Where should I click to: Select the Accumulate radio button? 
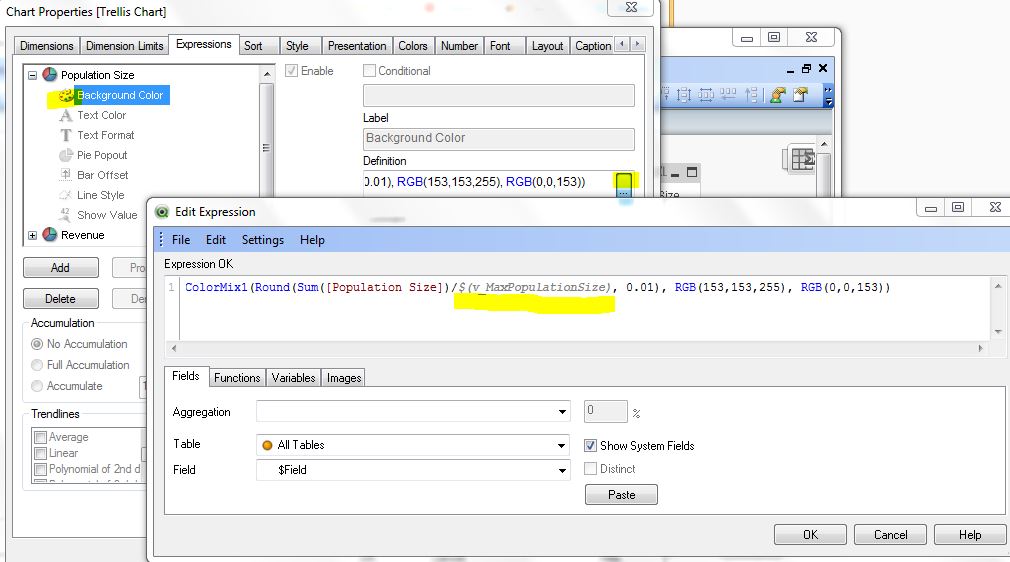click(37, 386)
